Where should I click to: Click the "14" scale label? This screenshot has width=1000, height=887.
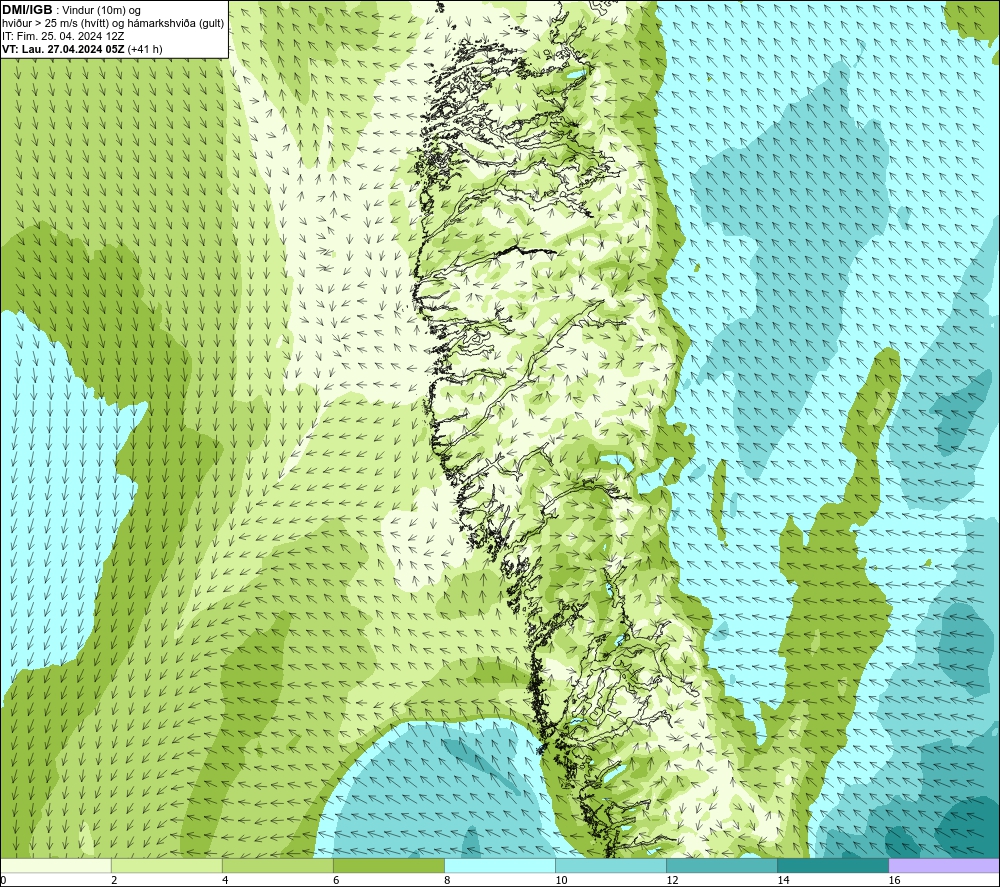point(783,880)
